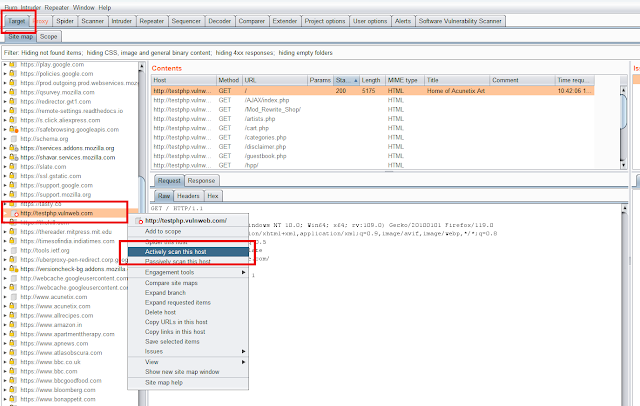Open the Proxy tab
The height and width of the screenshot is (406, 640).
click(x=40, y=21)
